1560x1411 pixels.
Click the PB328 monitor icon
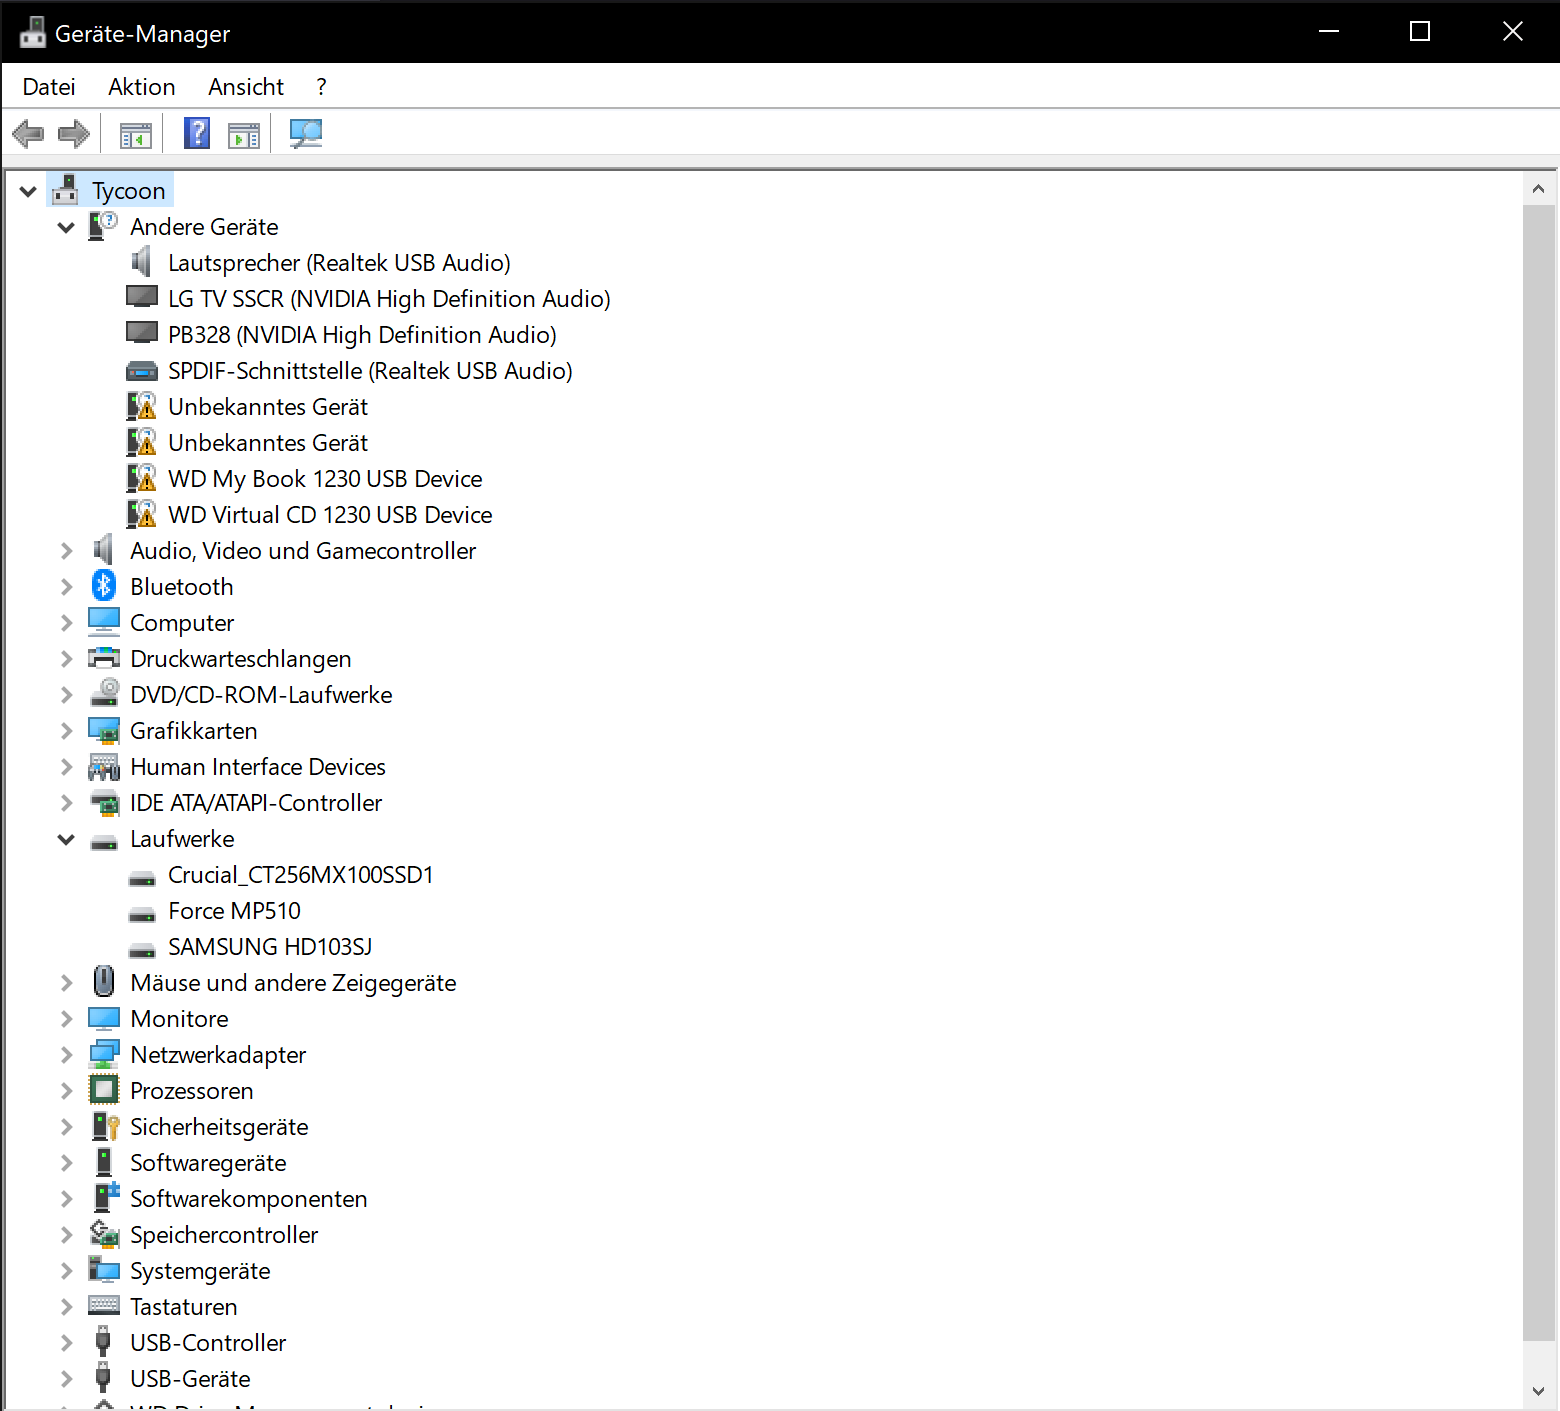click(142, 333)
